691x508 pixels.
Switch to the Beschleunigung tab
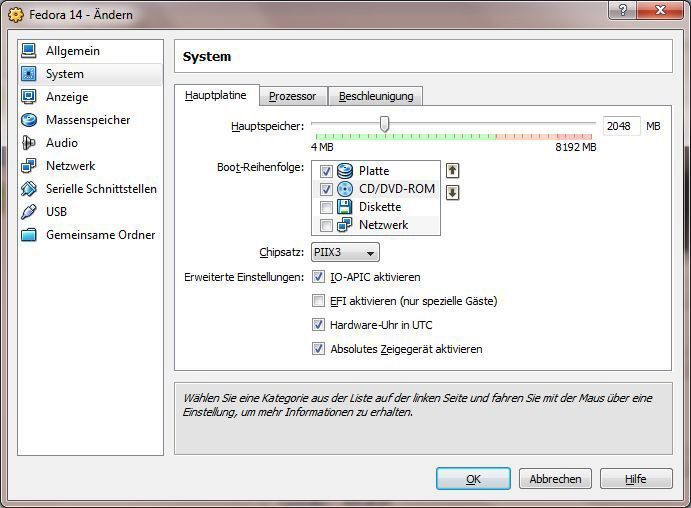376,96
